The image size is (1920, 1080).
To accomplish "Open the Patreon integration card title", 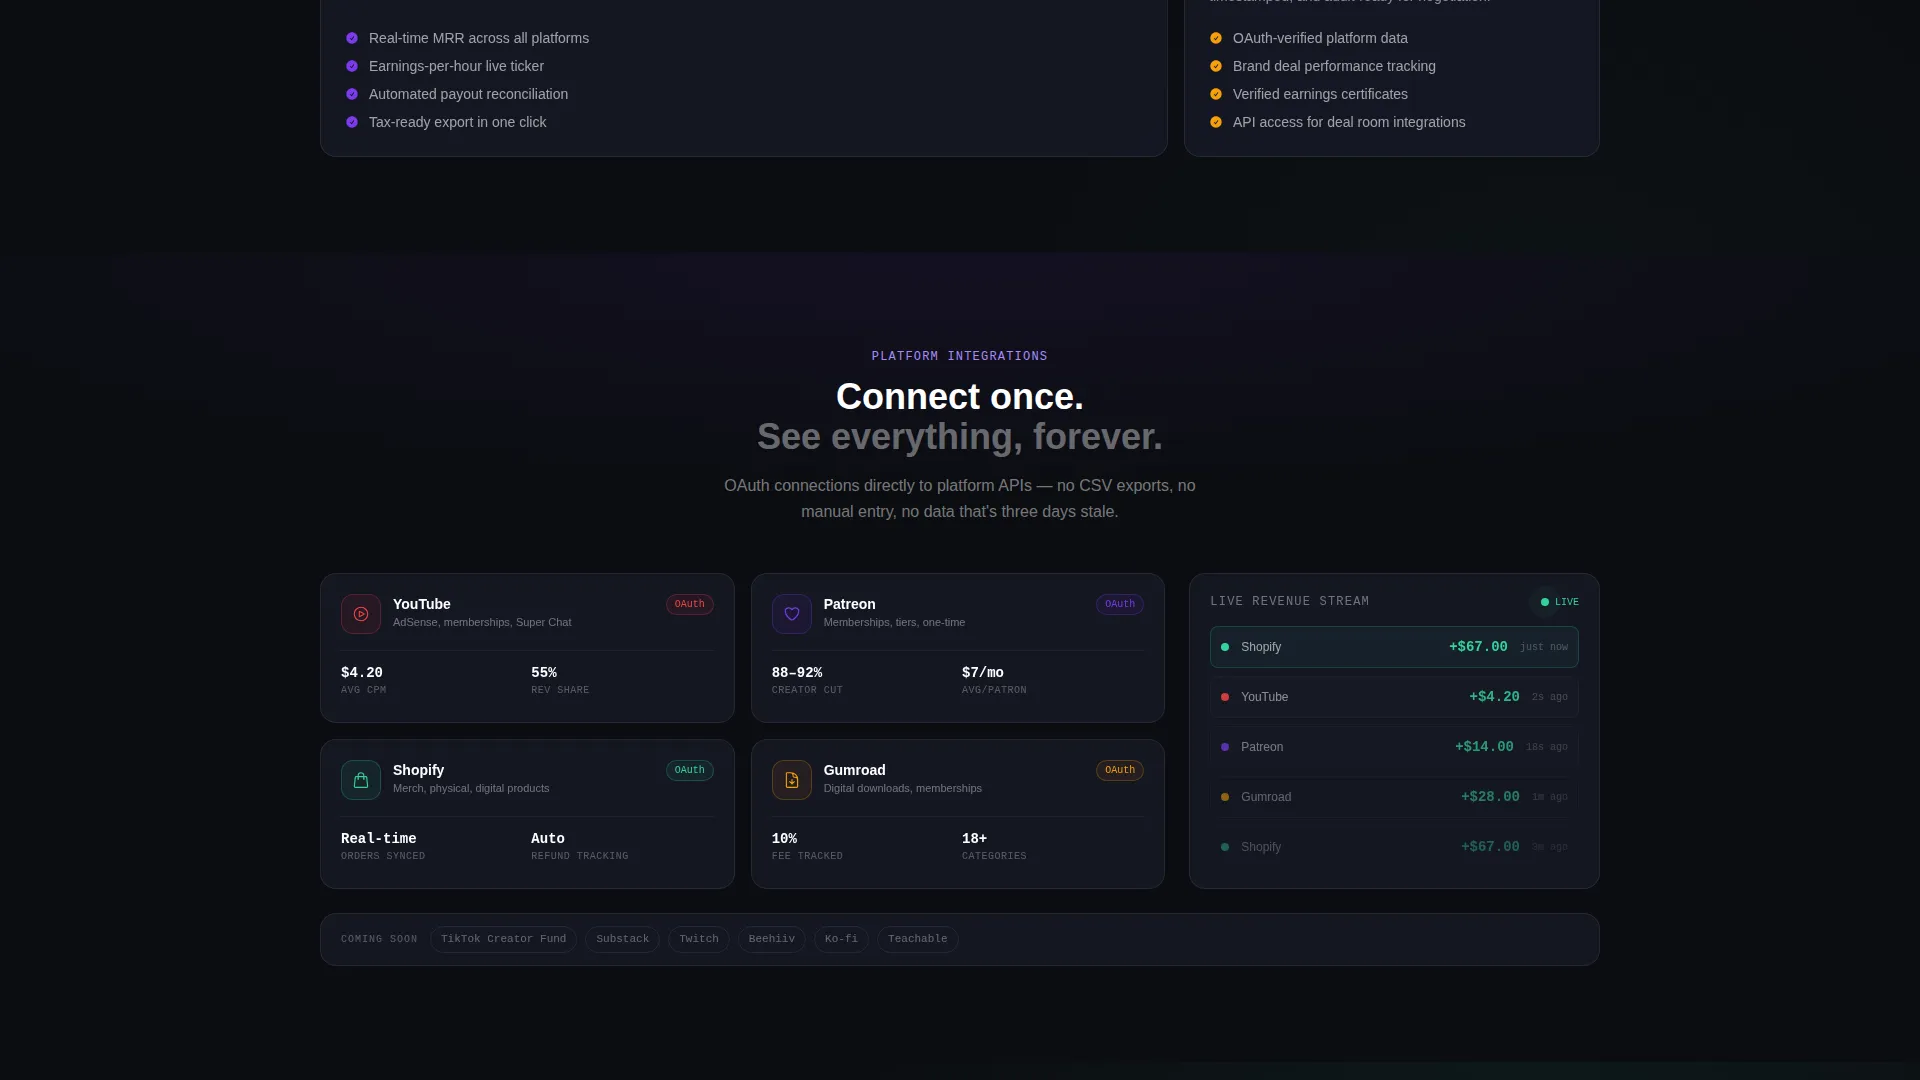I will tap(849, 604).
